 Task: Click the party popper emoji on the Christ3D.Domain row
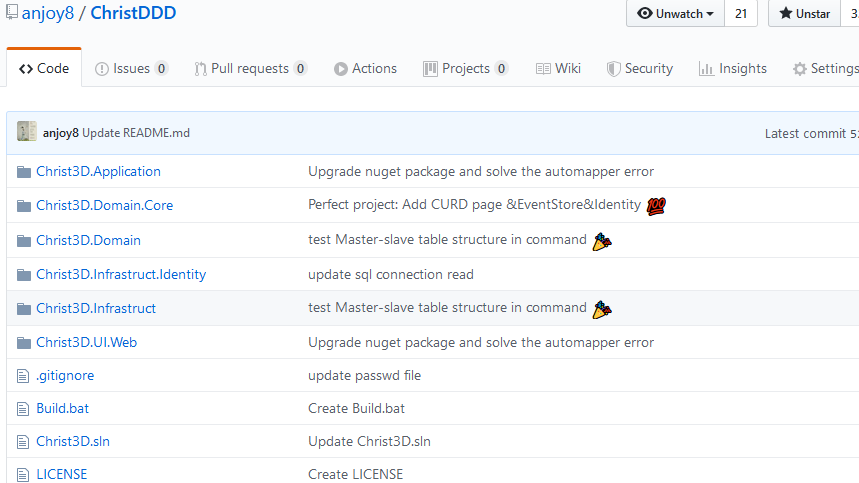pos(602,241)
